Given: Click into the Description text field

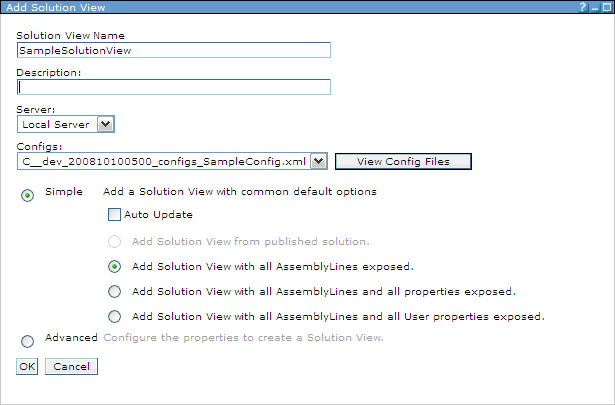Looking at the screenshot, I should (174, 87).
